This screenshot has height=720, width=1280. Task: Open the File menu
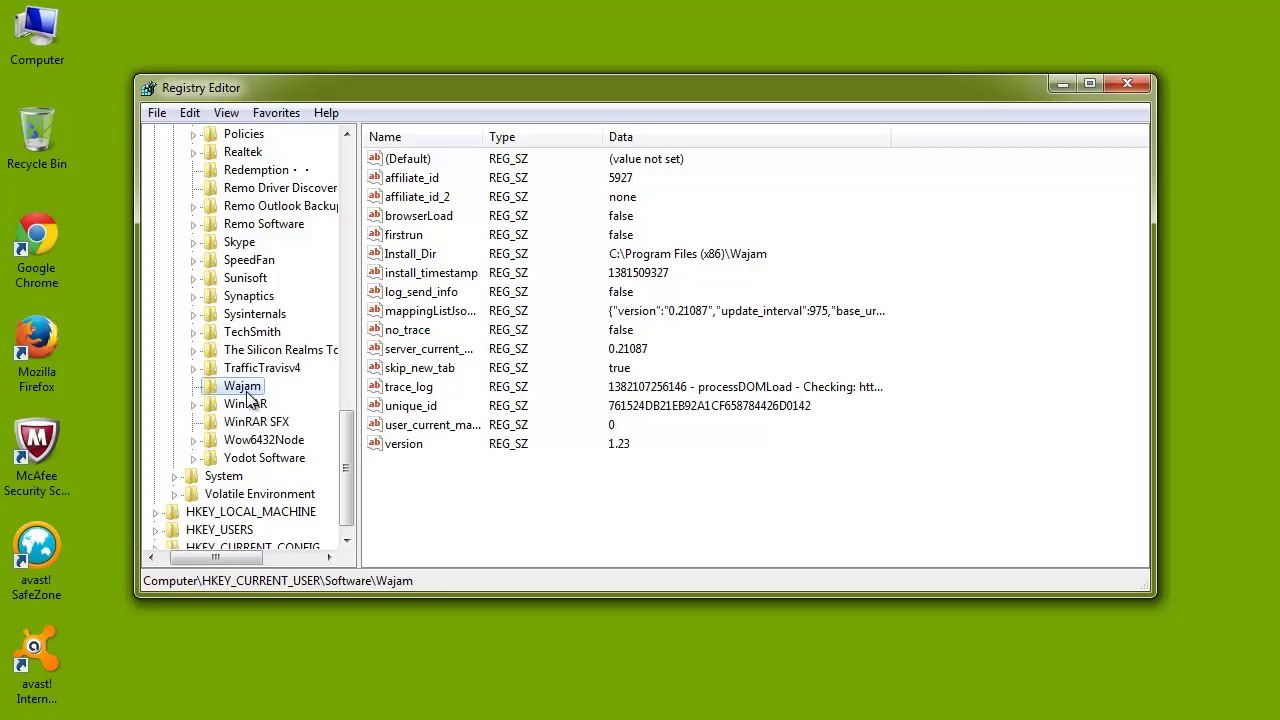click(157, 113)
